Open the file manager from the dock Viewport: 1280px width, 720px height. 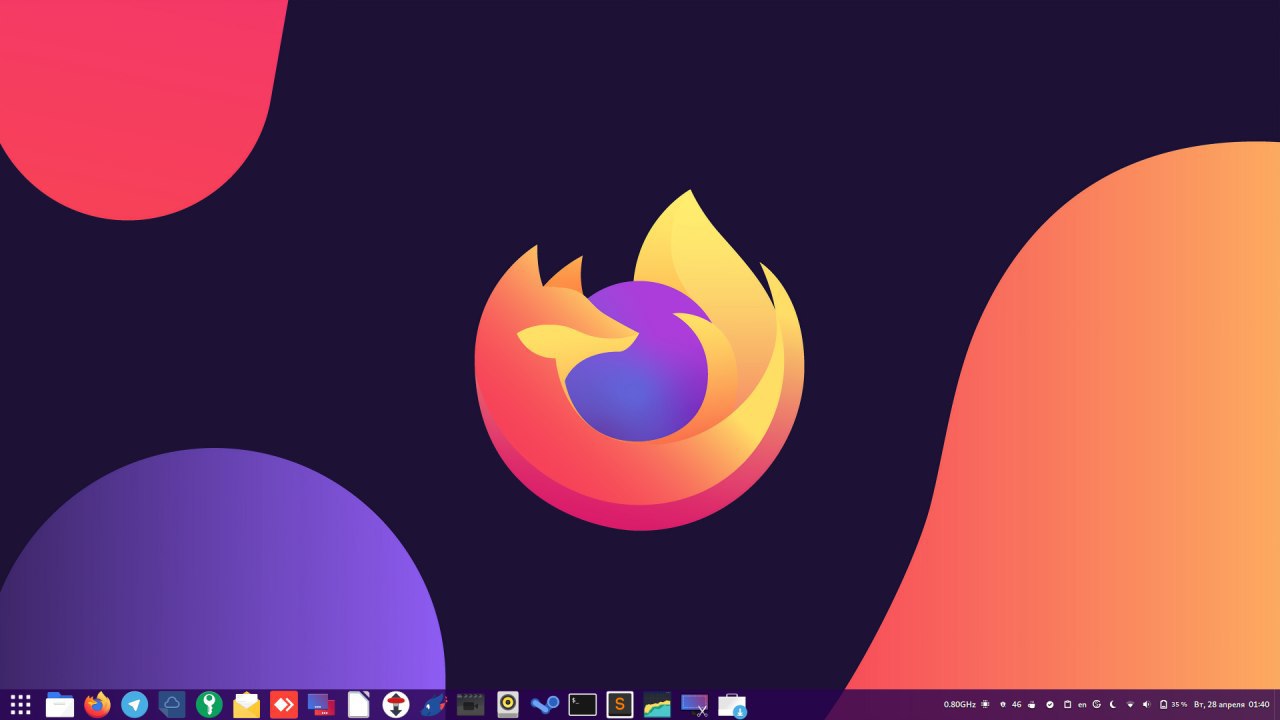click(x=60, y=704)
